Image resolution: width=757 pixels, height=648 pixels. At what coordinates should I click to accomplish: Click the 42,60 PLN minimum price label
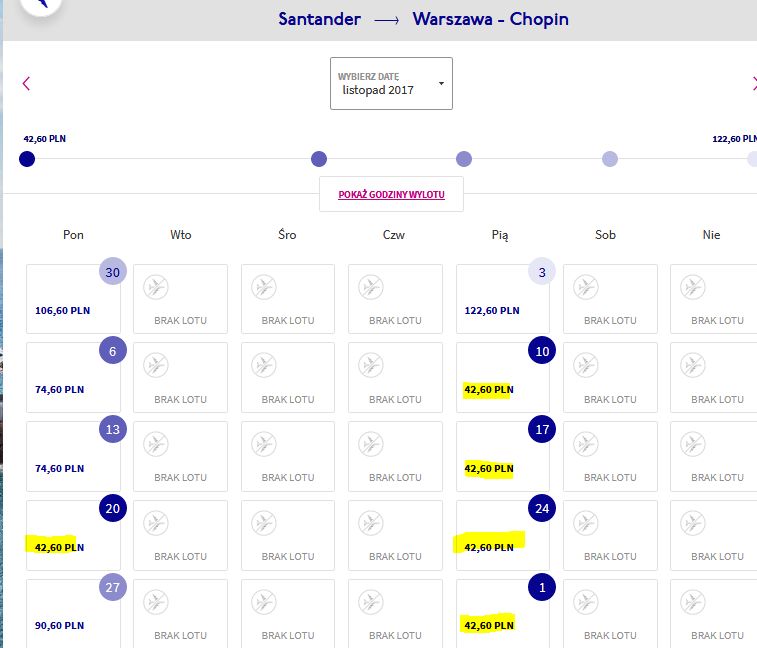click(44, 139)
